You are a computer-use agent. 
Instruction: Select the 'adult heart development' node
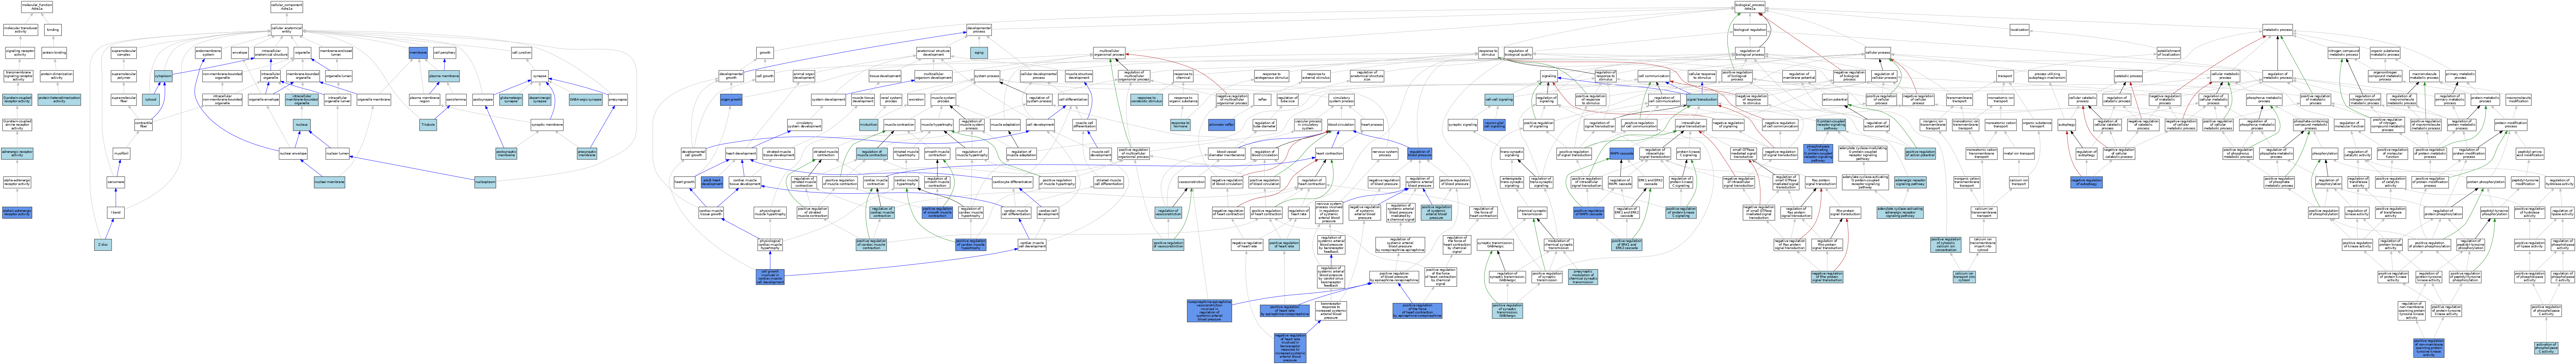click(712, 183)
